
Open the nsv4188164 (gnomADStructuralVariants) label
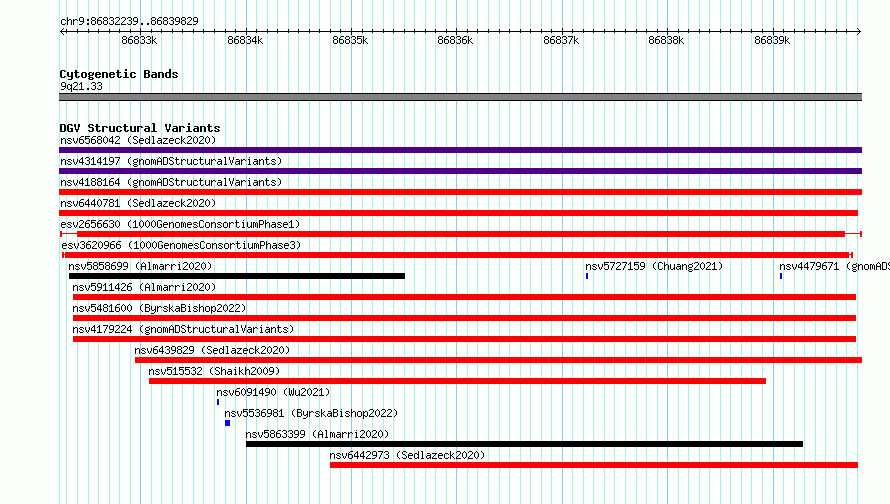click(x=171, y=182)
